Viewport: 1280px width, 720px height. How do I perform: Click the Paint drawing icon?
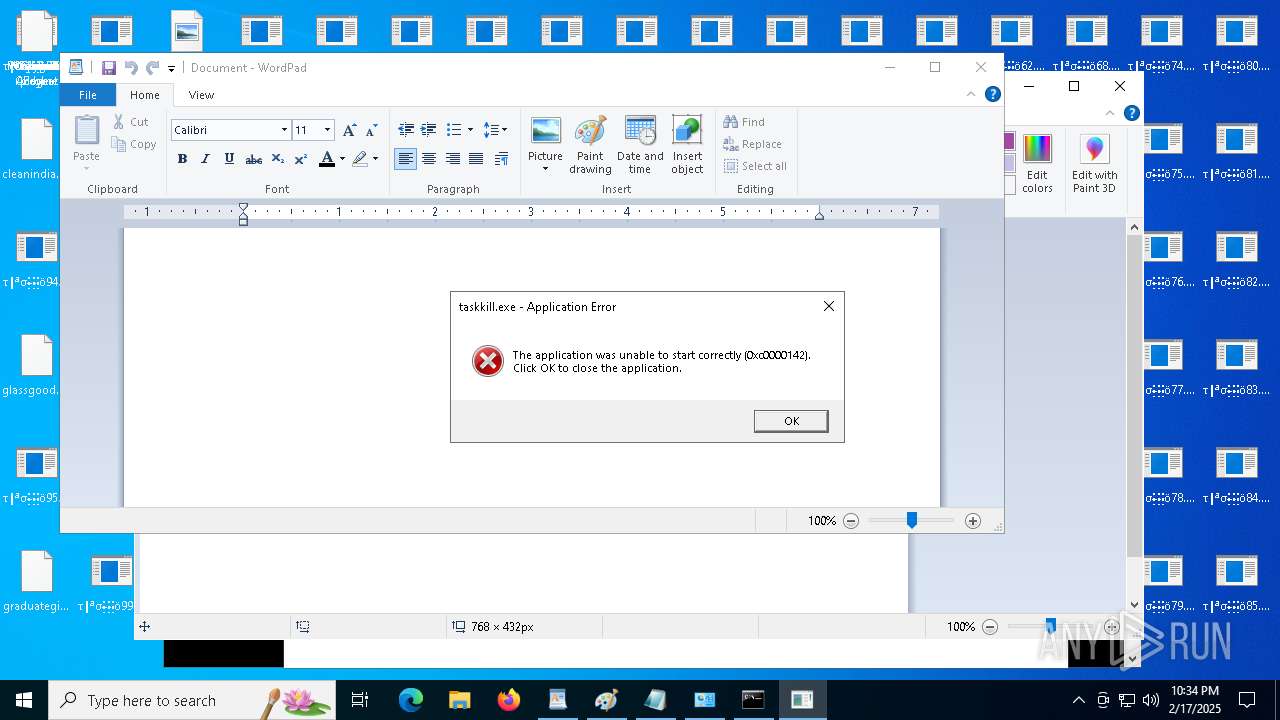click(x=590, y=145)
